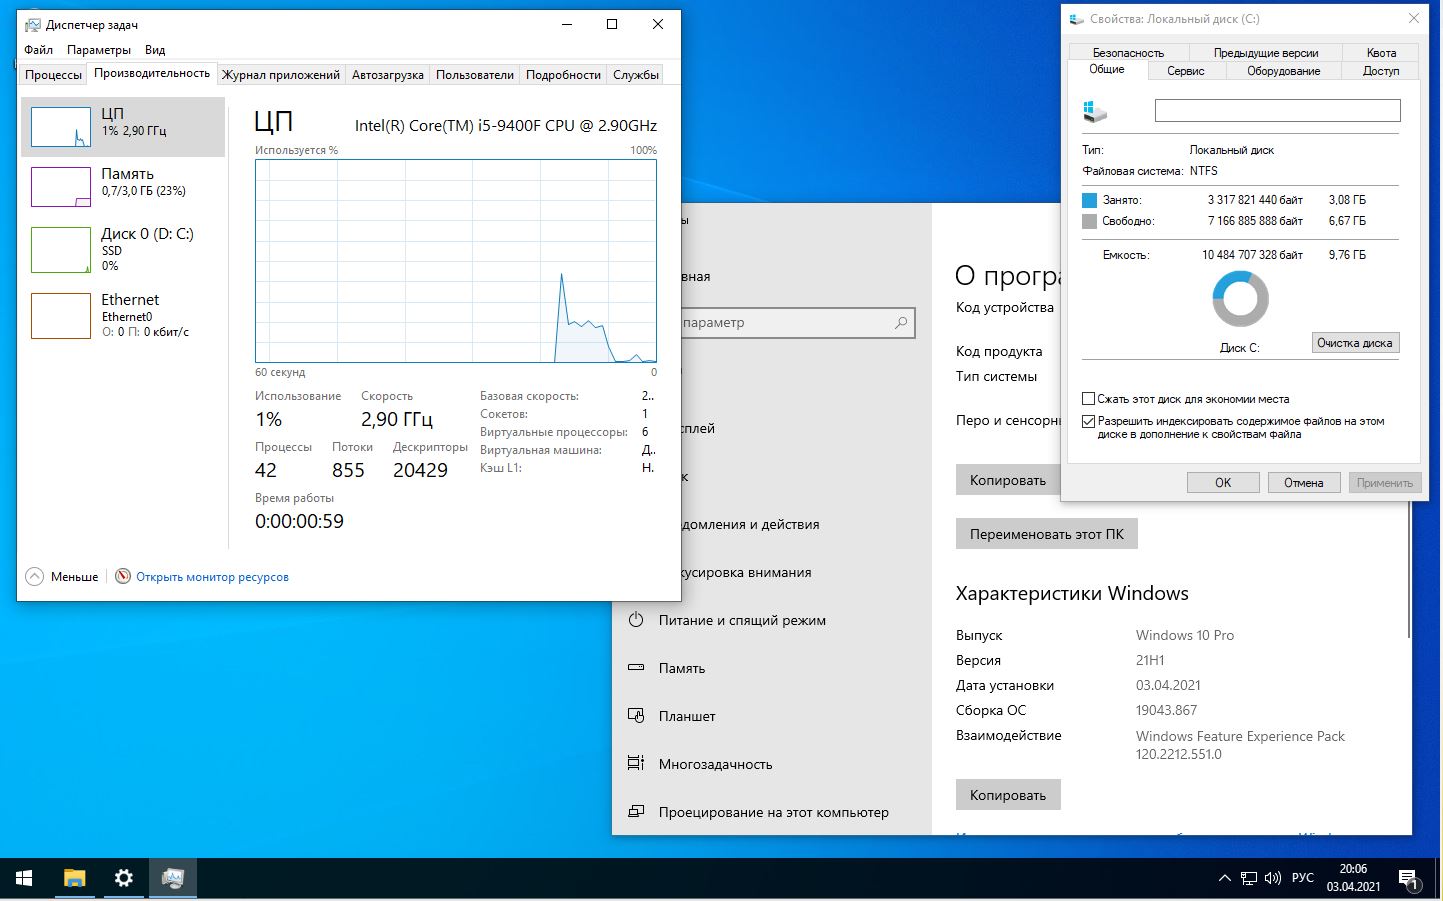The image size is (1443, 901).
Task: Click the settings search magnifier icon
Action: (901, 323)
